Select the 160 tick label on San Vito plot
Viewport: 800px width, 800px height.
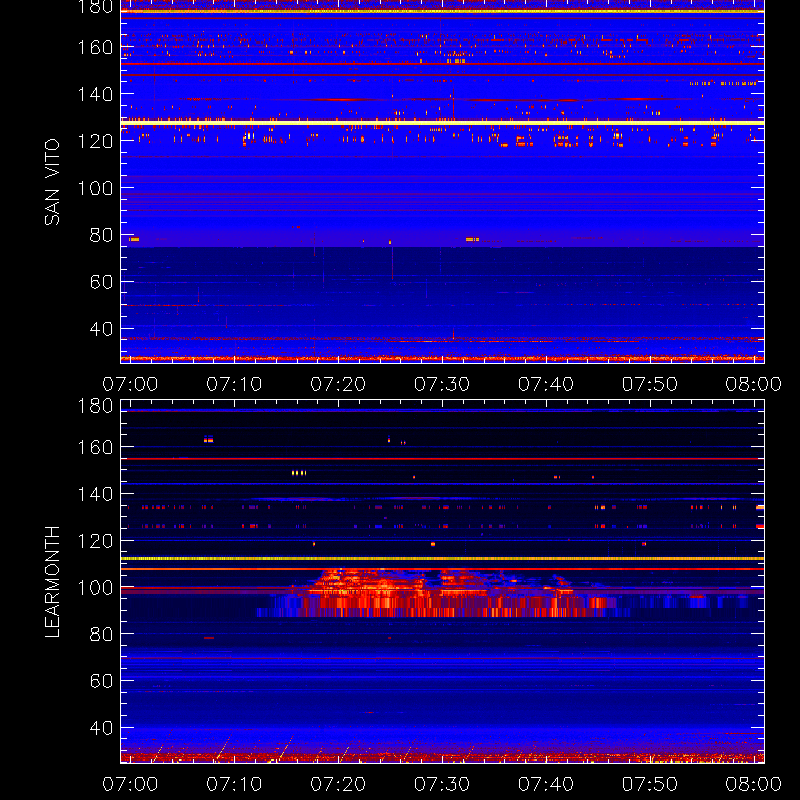pos(95,47)
